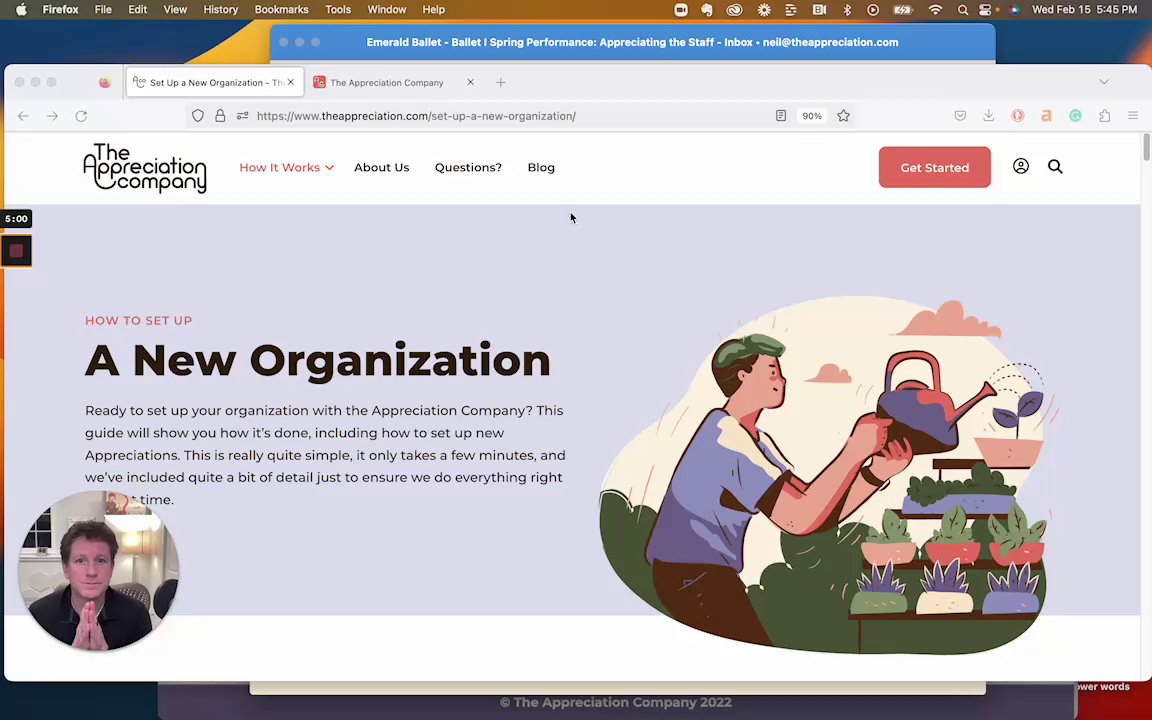Stop recording with the red square button
This screenshot has width=1152, height=720.
point(16,251)
